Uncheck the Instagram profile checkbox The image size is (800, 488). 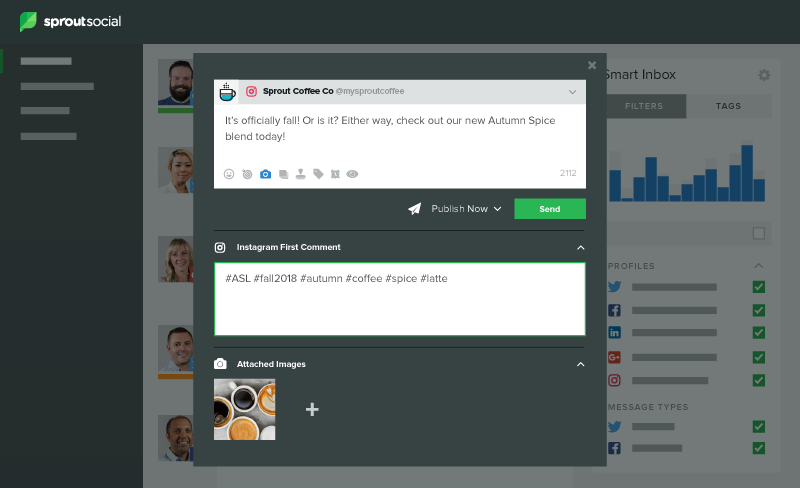[759, 380]
